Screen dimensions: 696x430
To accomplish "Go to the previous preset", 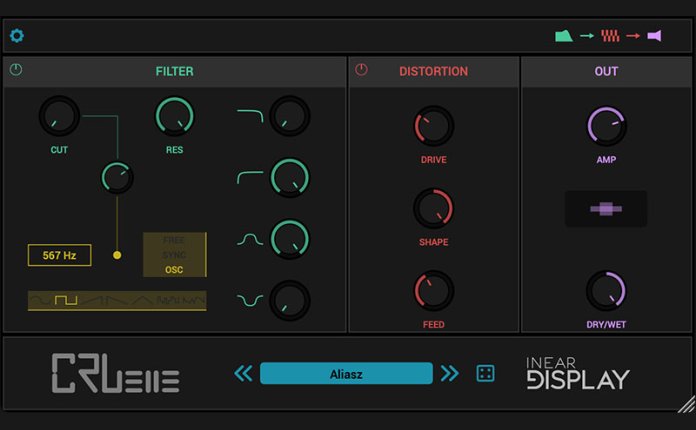I will click(244, 373).
